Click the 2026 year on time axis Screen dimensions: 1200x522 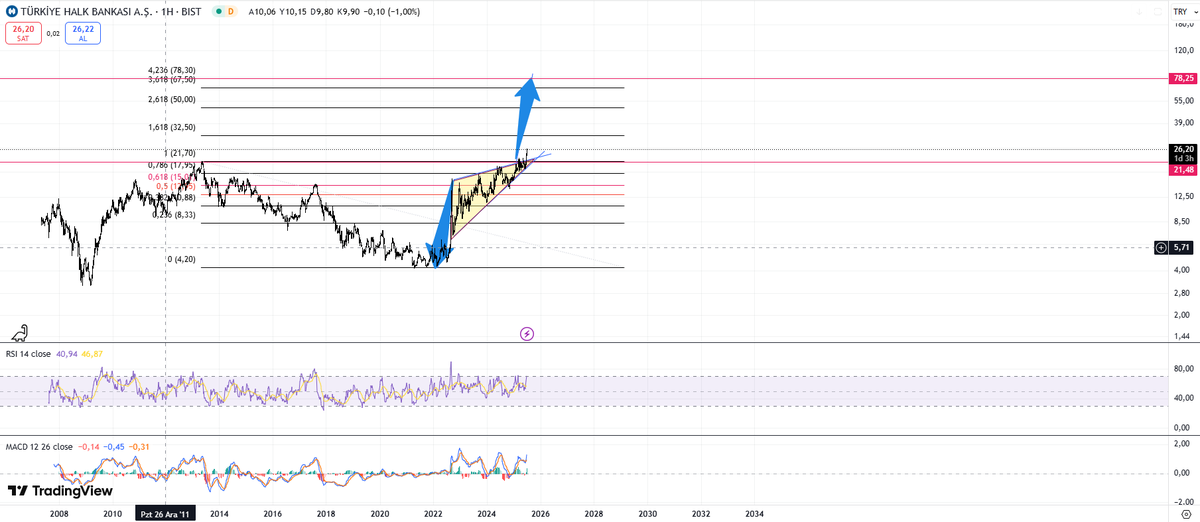[540, 513]
